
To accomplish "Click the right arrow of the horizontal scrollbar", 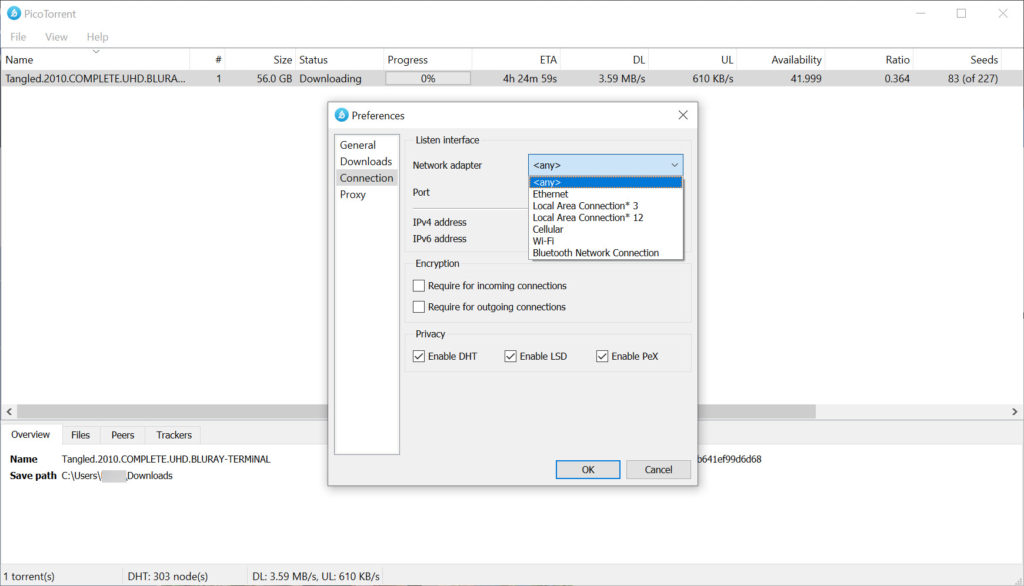I will 1014,412.
